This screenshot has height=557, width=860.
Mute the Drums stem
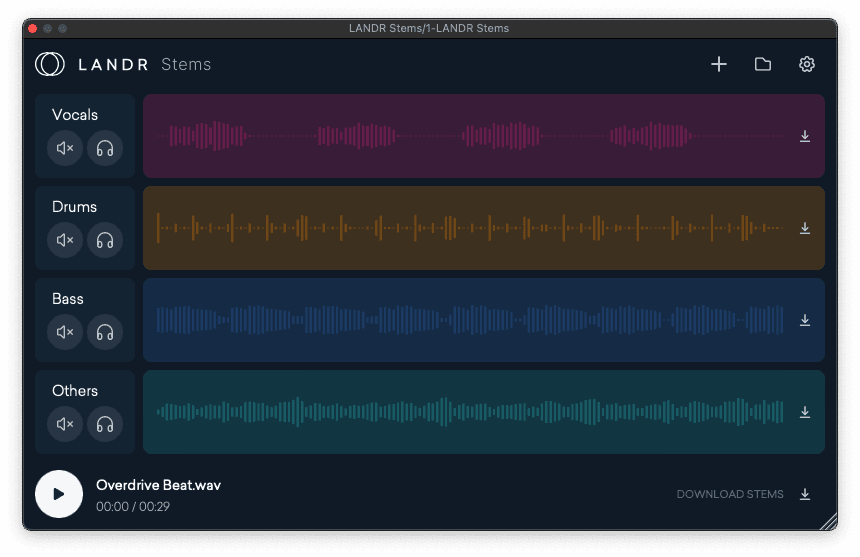tap(65, 241)
